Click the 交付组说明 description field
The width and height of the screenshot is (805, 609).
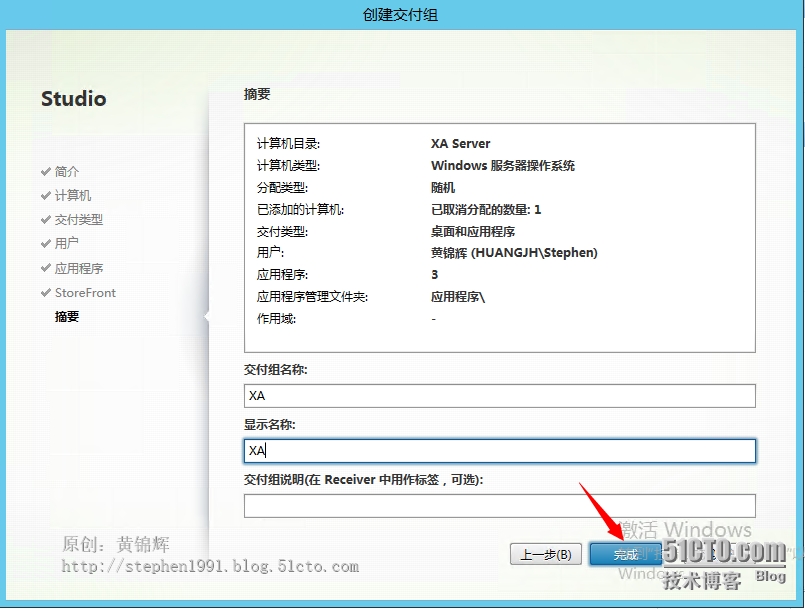(500, 506)
